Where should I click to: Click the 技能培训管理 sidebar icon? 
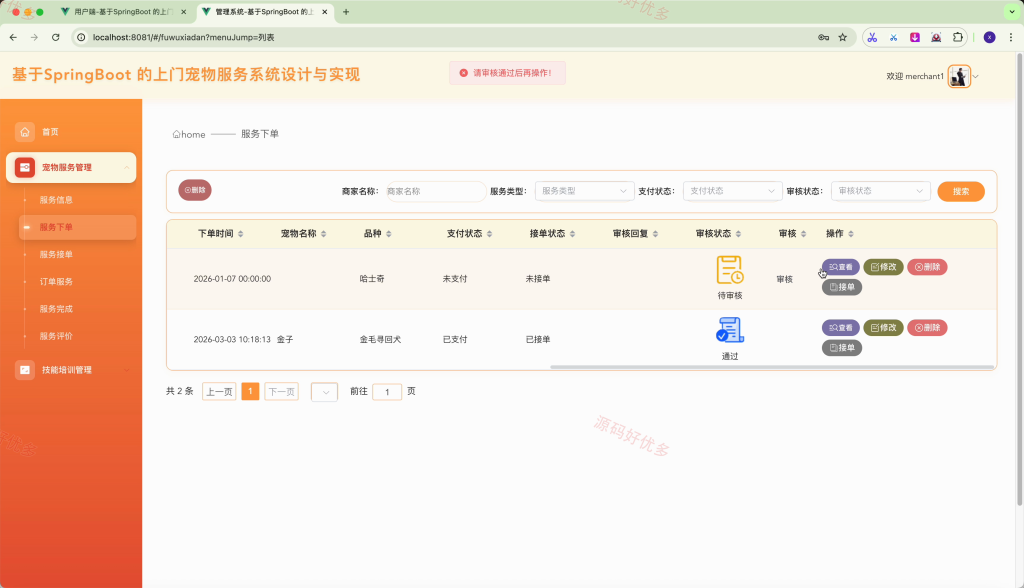coord(25,370)
